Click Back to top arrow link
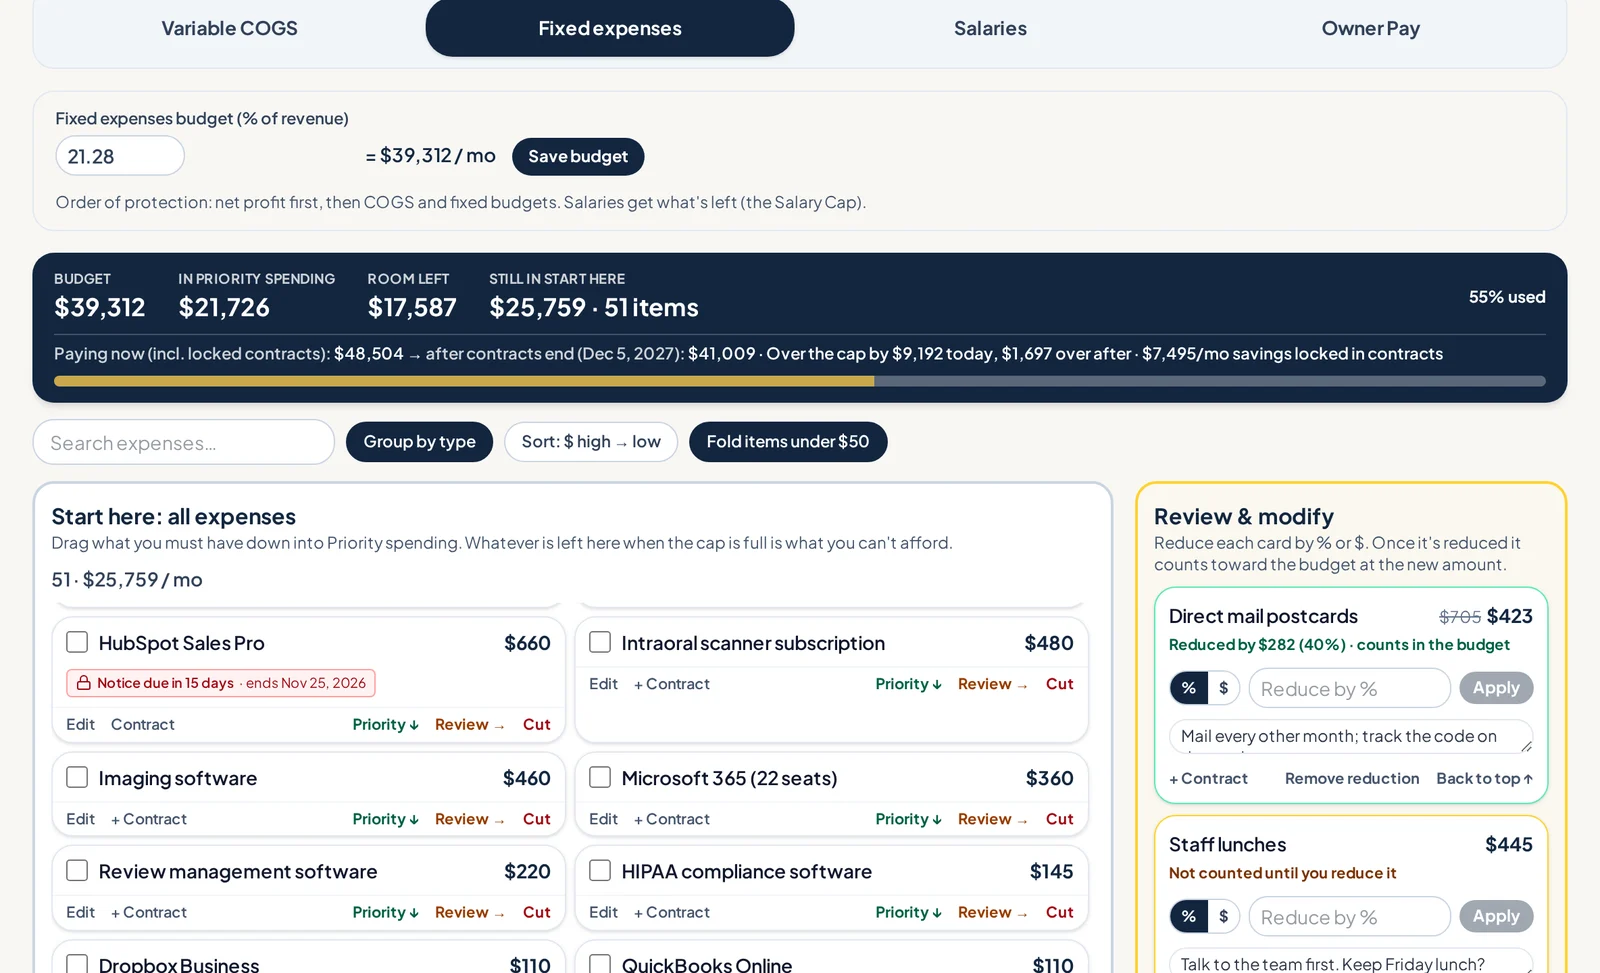Image resolution: width=1600 pixels, height=973 pixels. pyautogui.click(x=1484, y=778)
